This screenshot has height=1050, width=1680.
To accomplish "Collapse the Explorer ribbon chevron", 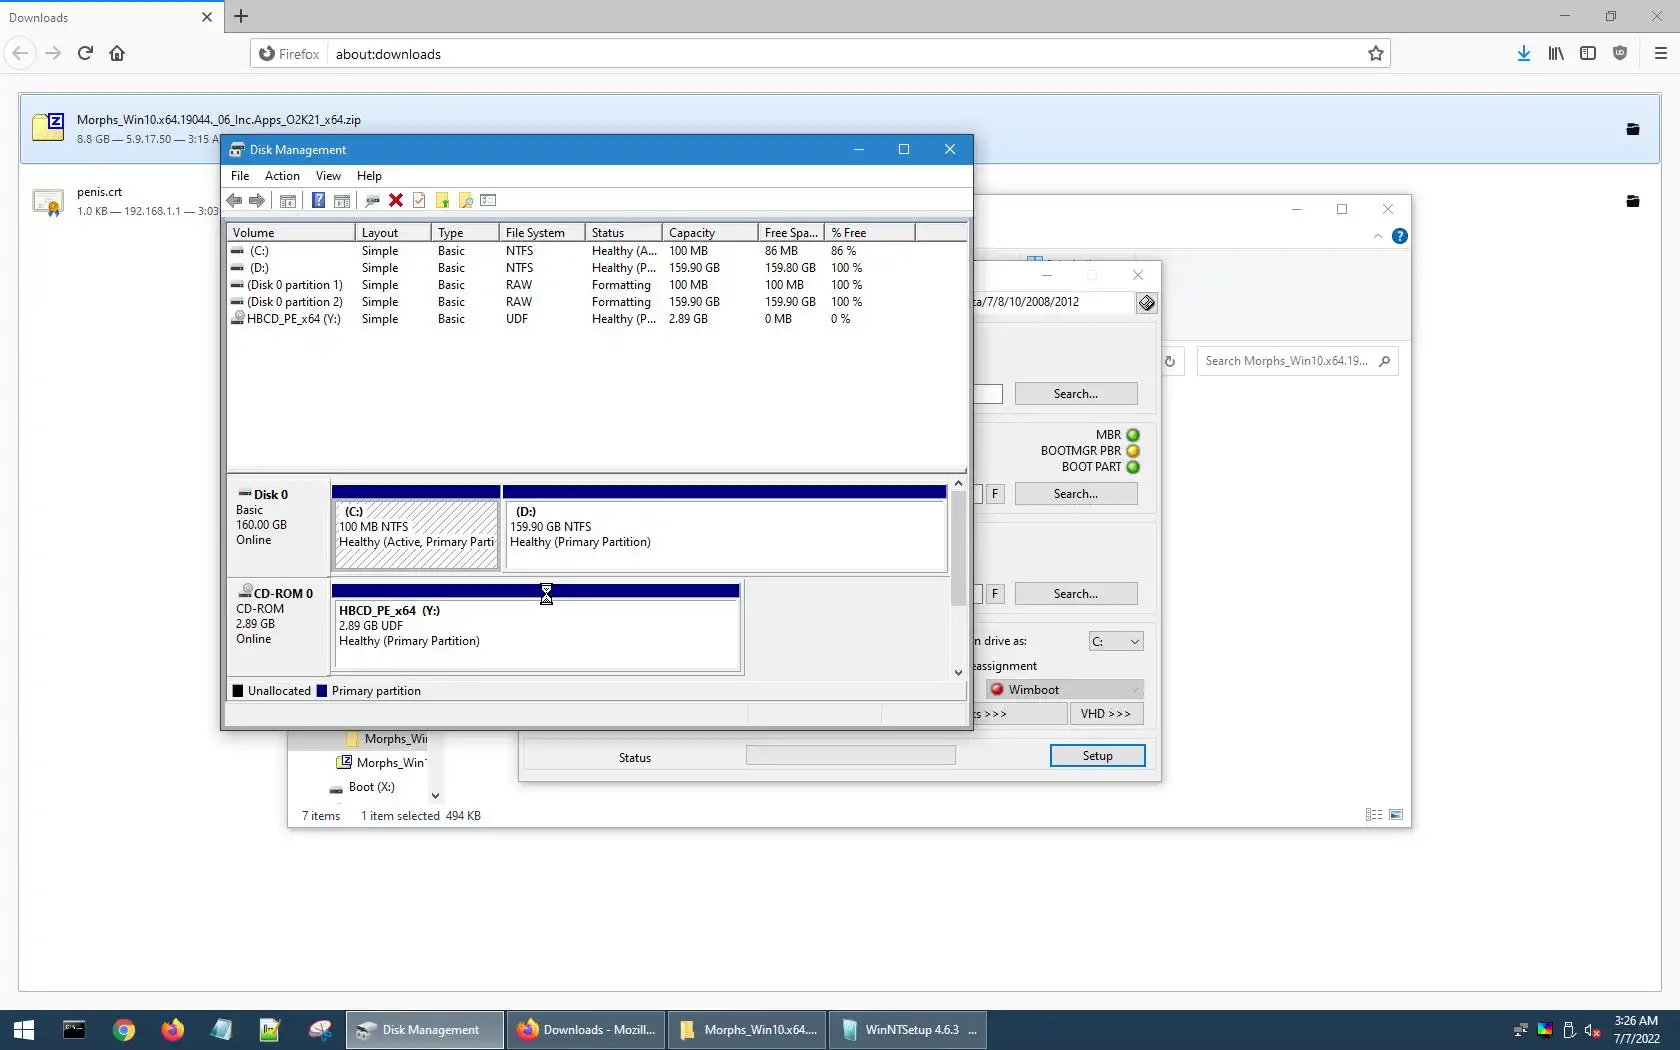I will [x=1378, y=237].
